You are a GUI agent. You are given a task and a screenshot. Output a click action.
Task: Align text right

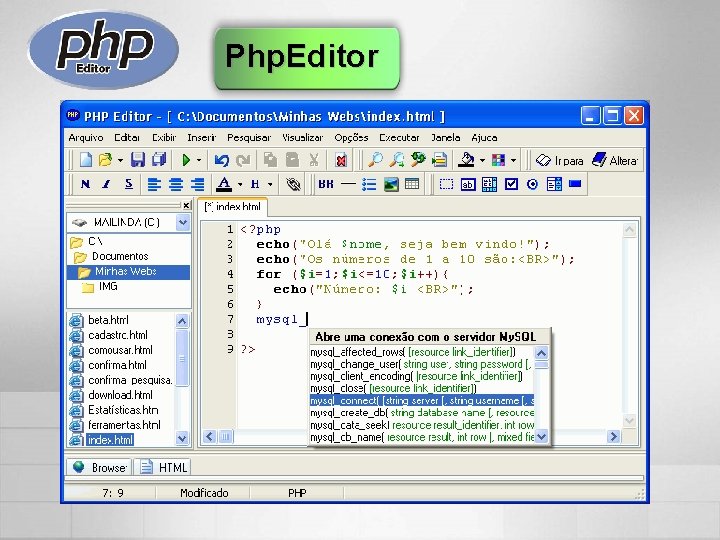pos(197,184)
